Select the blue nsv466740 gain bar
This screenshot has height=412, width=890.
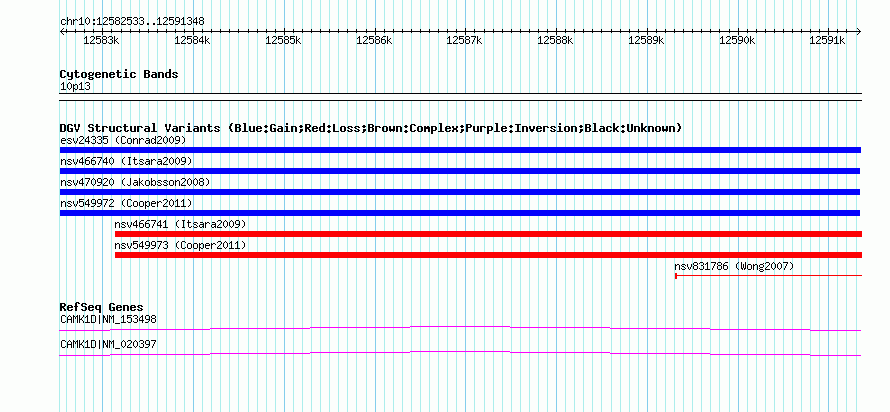(x=460, y=171)
